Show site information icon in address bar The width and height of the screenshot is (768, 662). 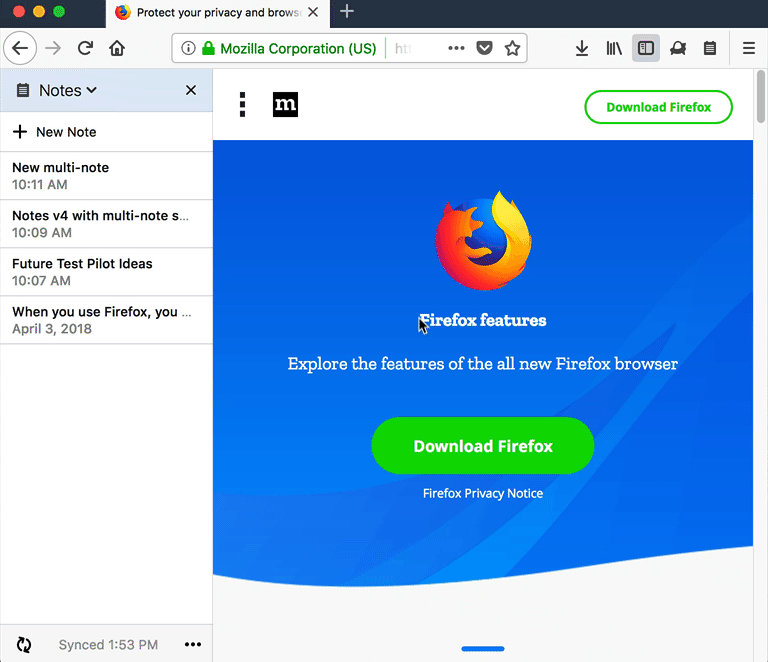click(x=188, y=48)
